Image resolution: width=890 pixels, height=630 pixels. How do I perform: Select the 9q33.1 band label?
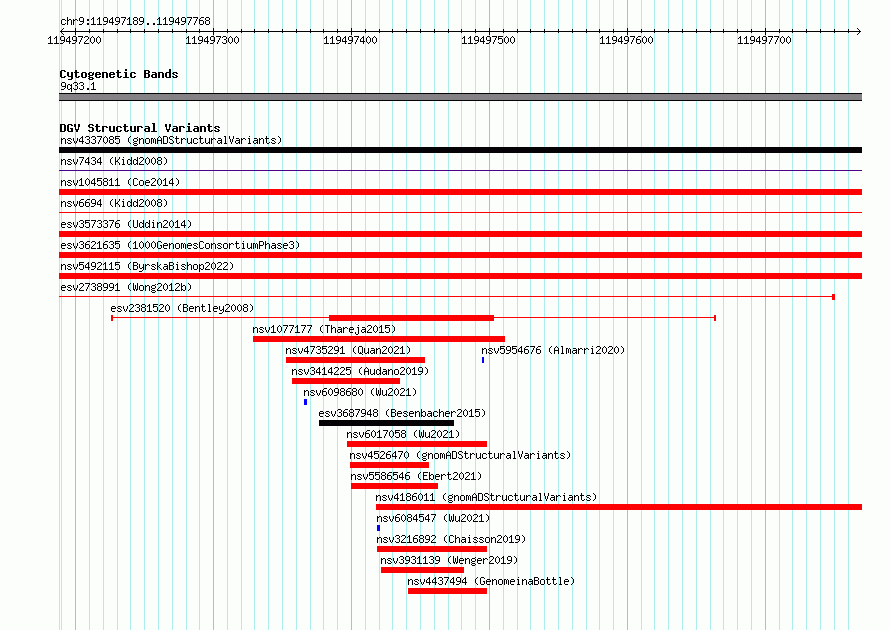click(x=78, y=86)
